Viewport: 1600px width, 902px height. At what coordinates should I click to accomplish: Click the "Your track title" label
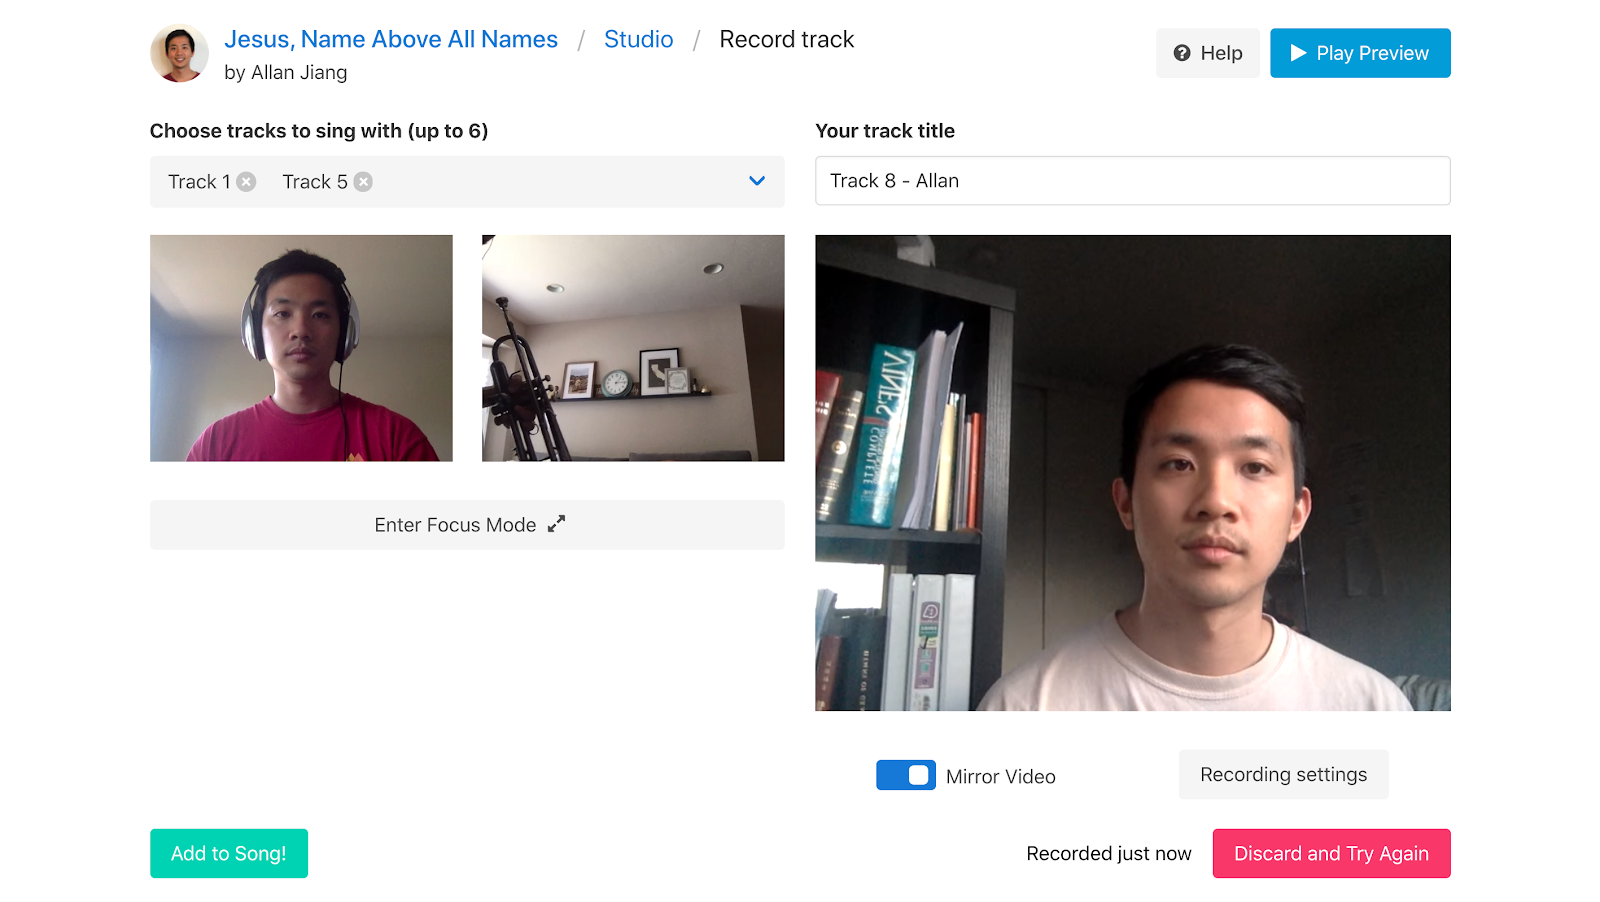click(885, 131)
